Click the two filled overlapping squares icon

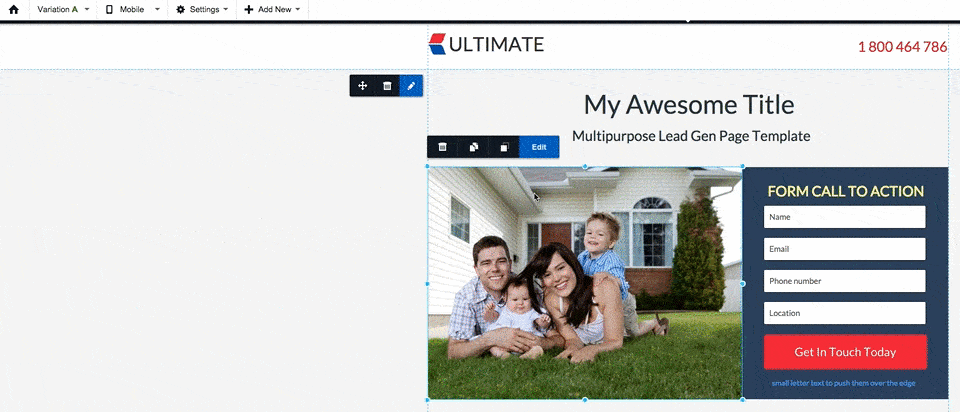473,147
